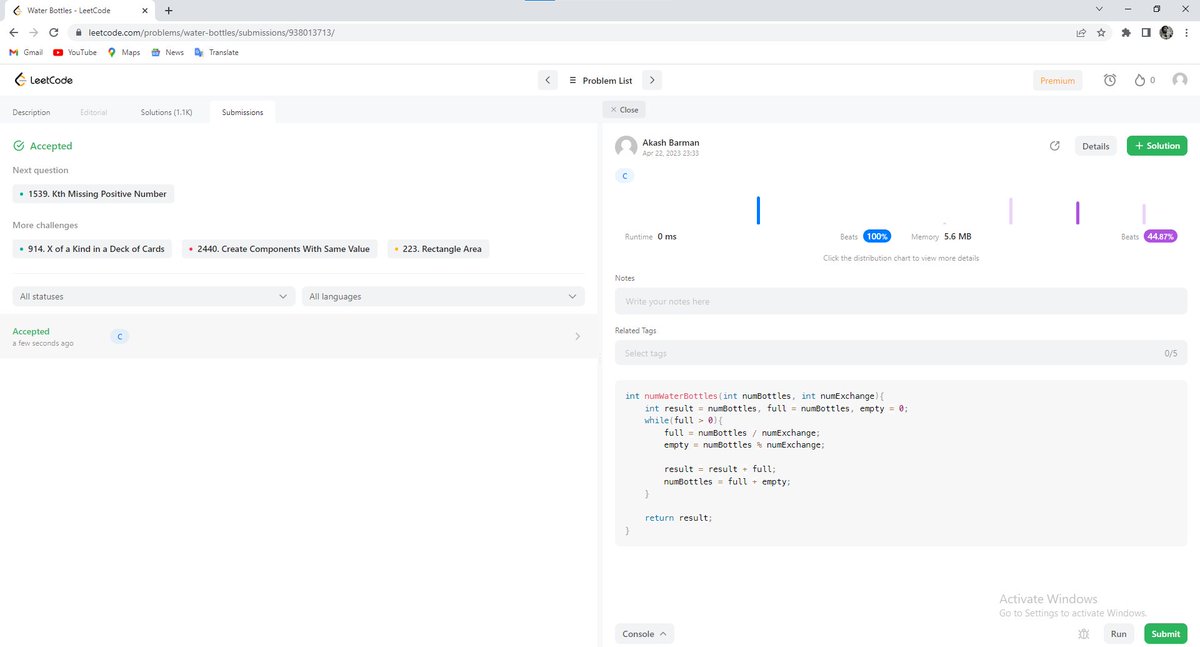Click the green + Solution button
The height and width of the screenshot is (647, 1200).
(x=1157, y=146)
